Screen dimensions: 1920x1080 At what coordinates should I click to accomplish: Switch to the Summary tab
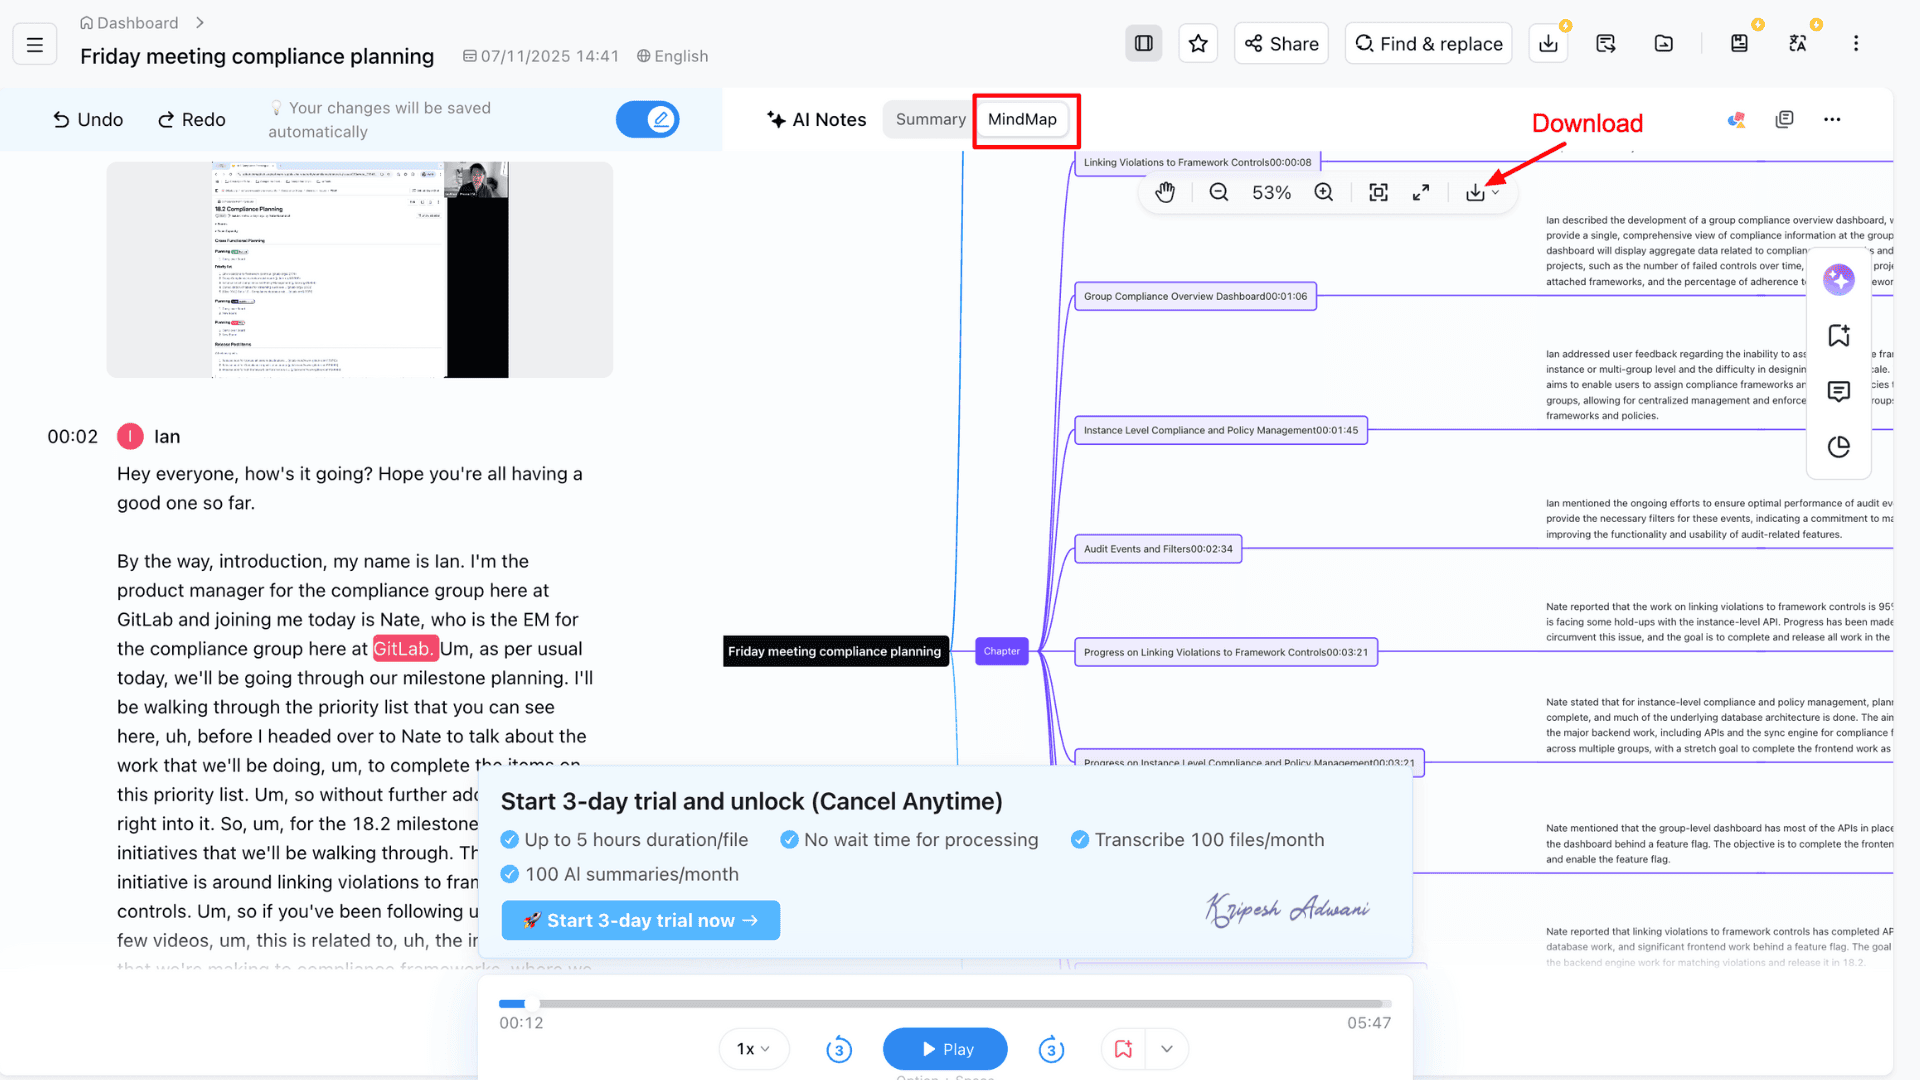tap(930, 120)
